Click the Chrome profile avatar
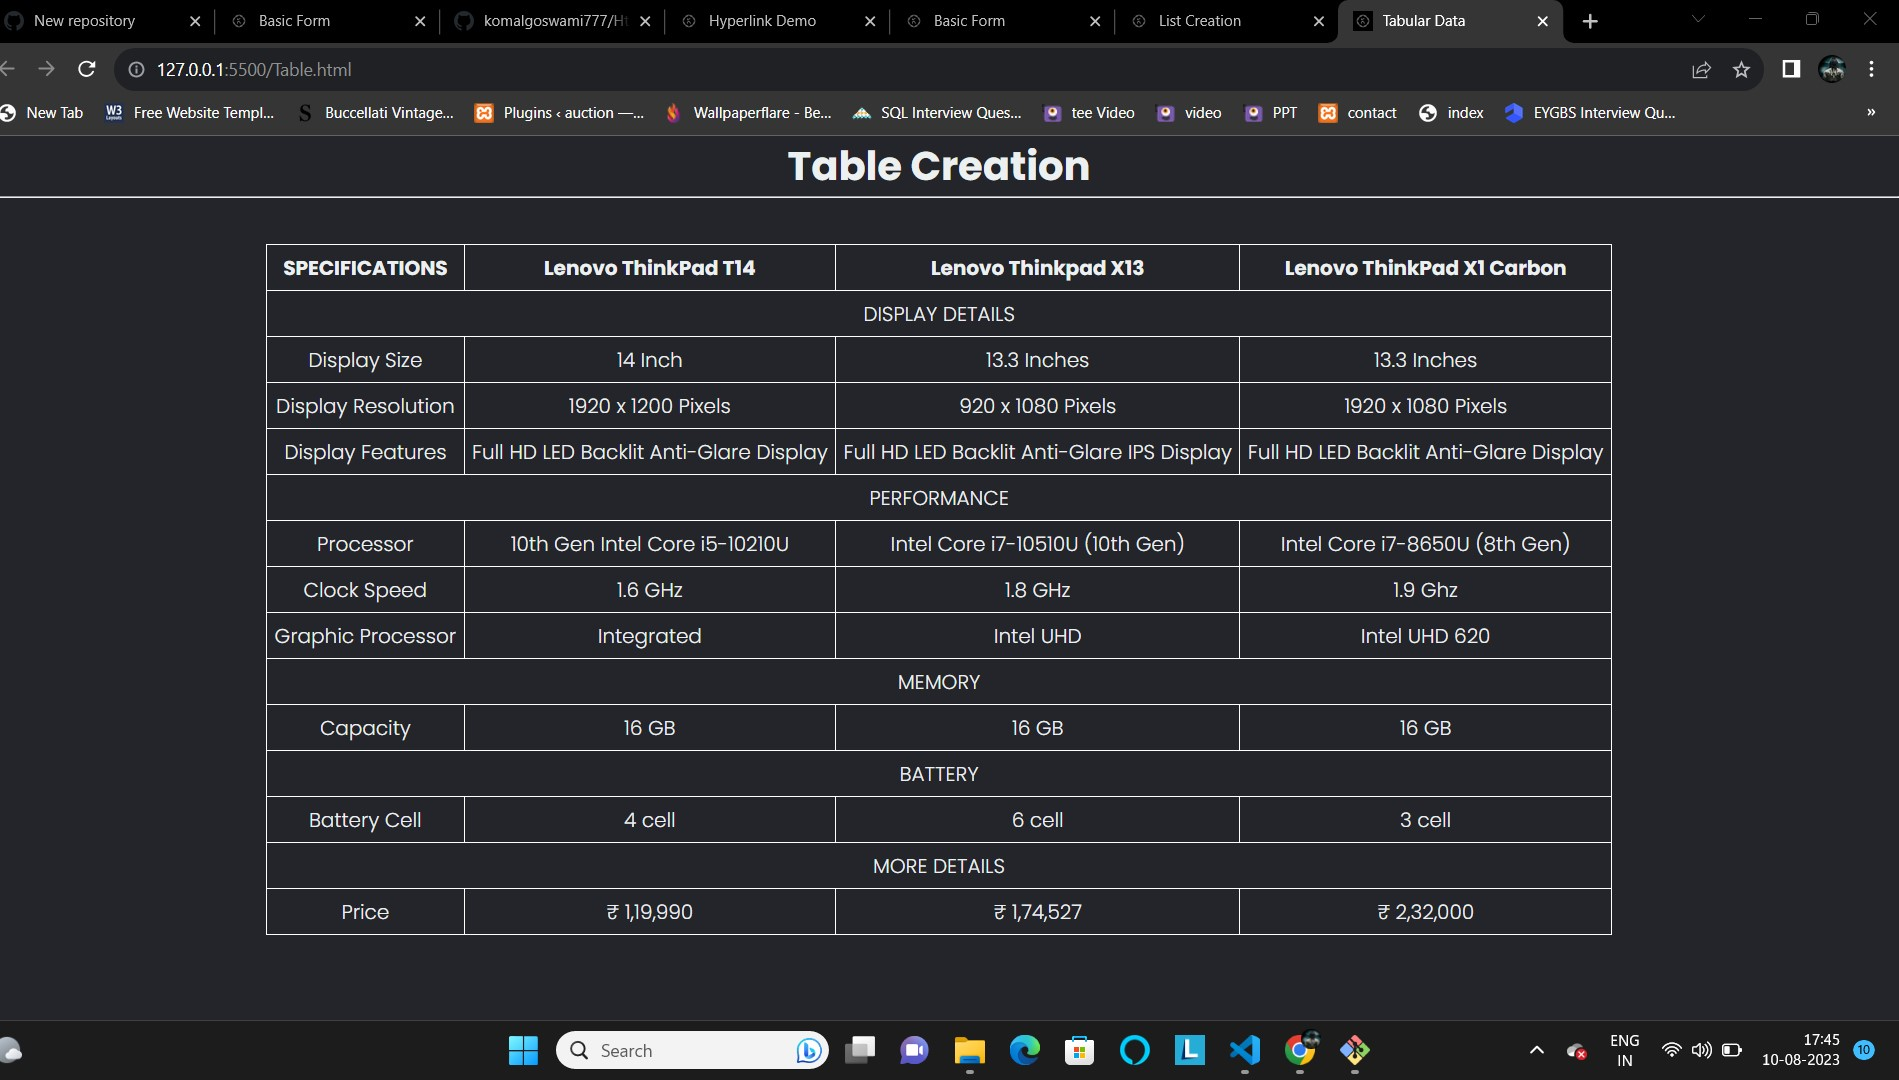Viewport: 1899px width, 1080px height. (x=1832, y=70)
